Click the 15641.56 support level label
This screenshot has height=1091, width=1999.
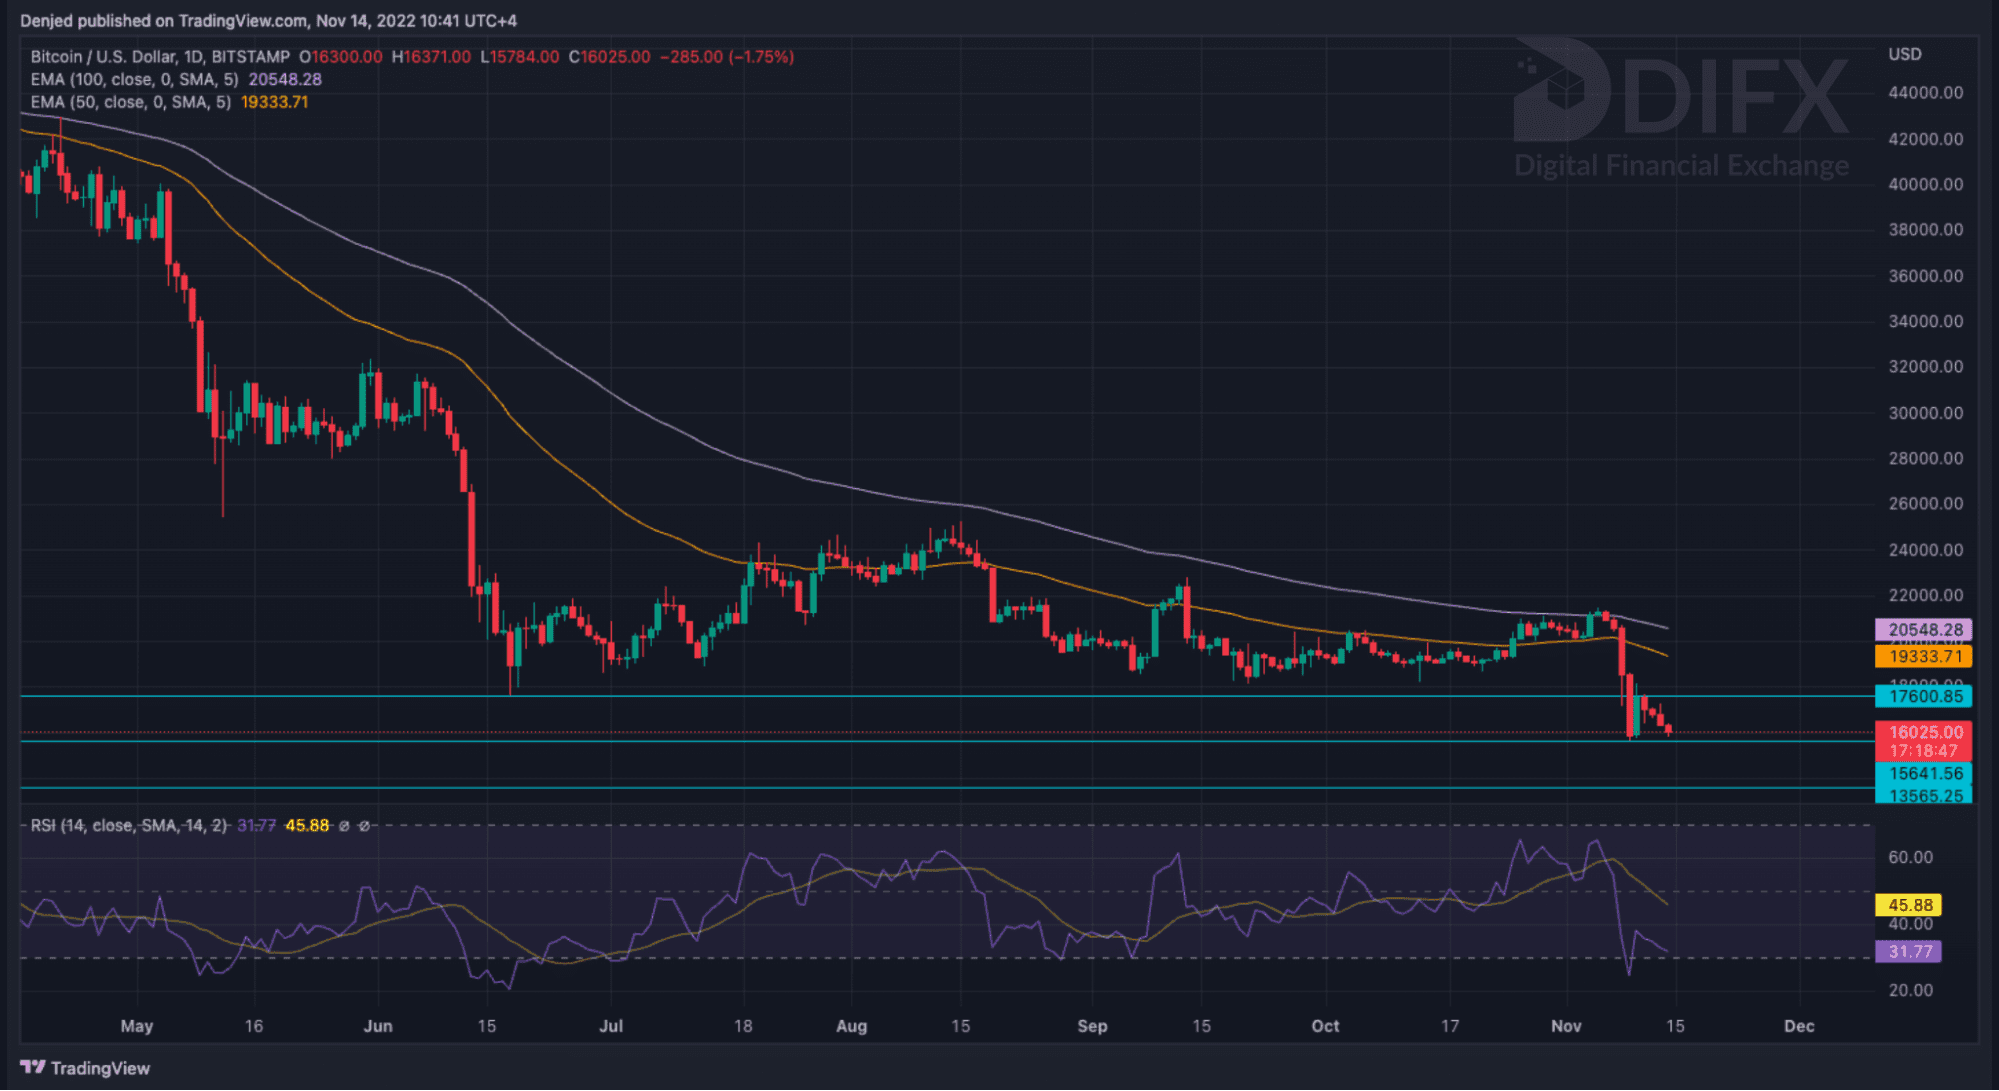tap(1924, 773)
